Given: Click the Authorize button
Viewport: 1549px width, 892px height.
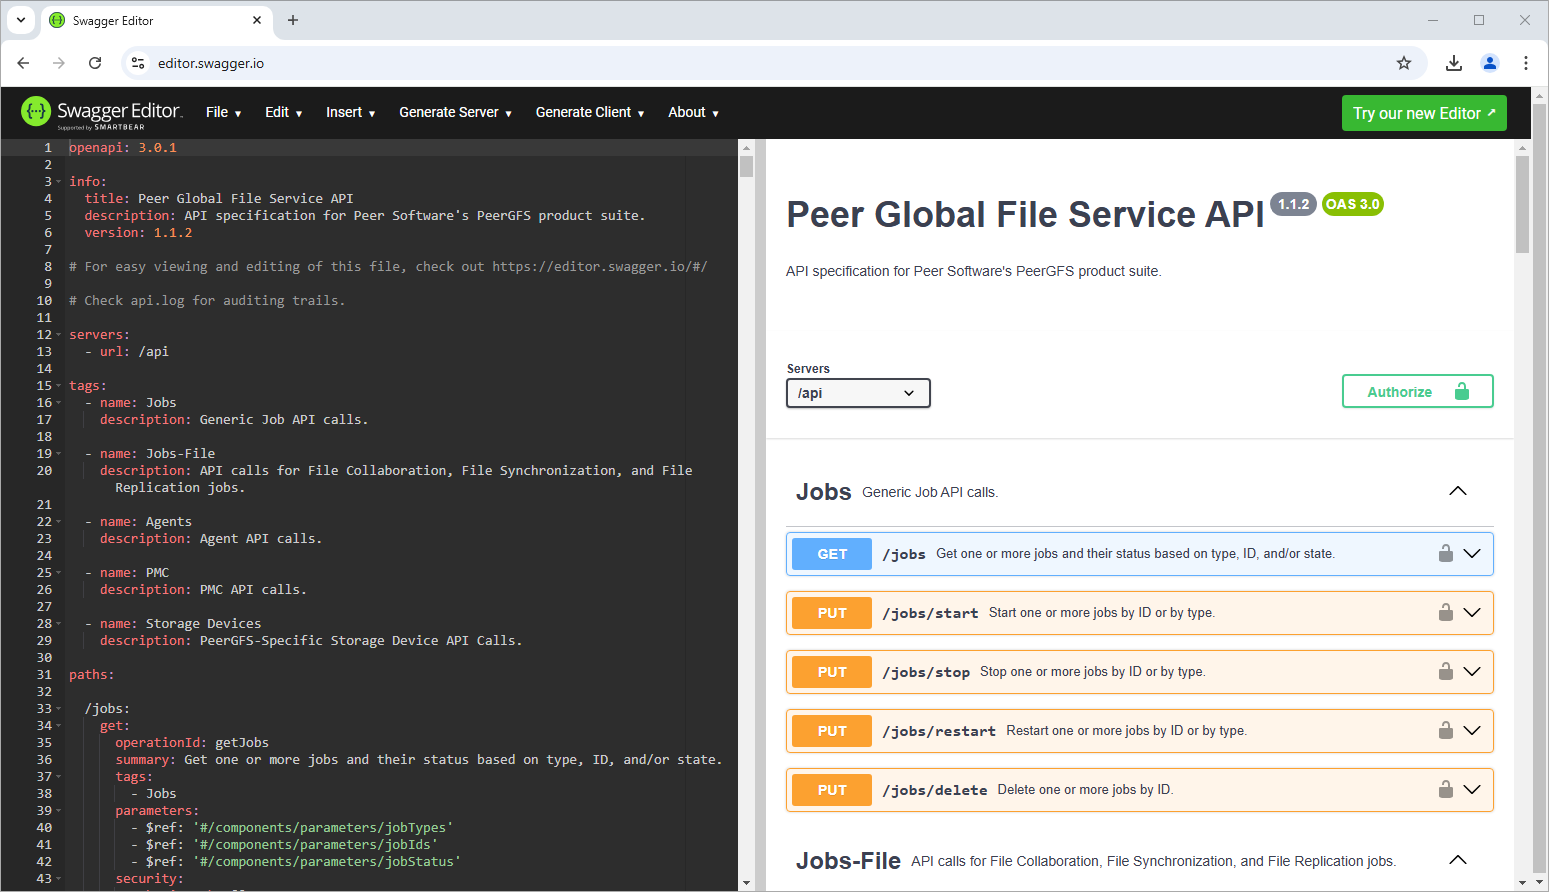Looking at the screenshot, I should [1417, 392].
